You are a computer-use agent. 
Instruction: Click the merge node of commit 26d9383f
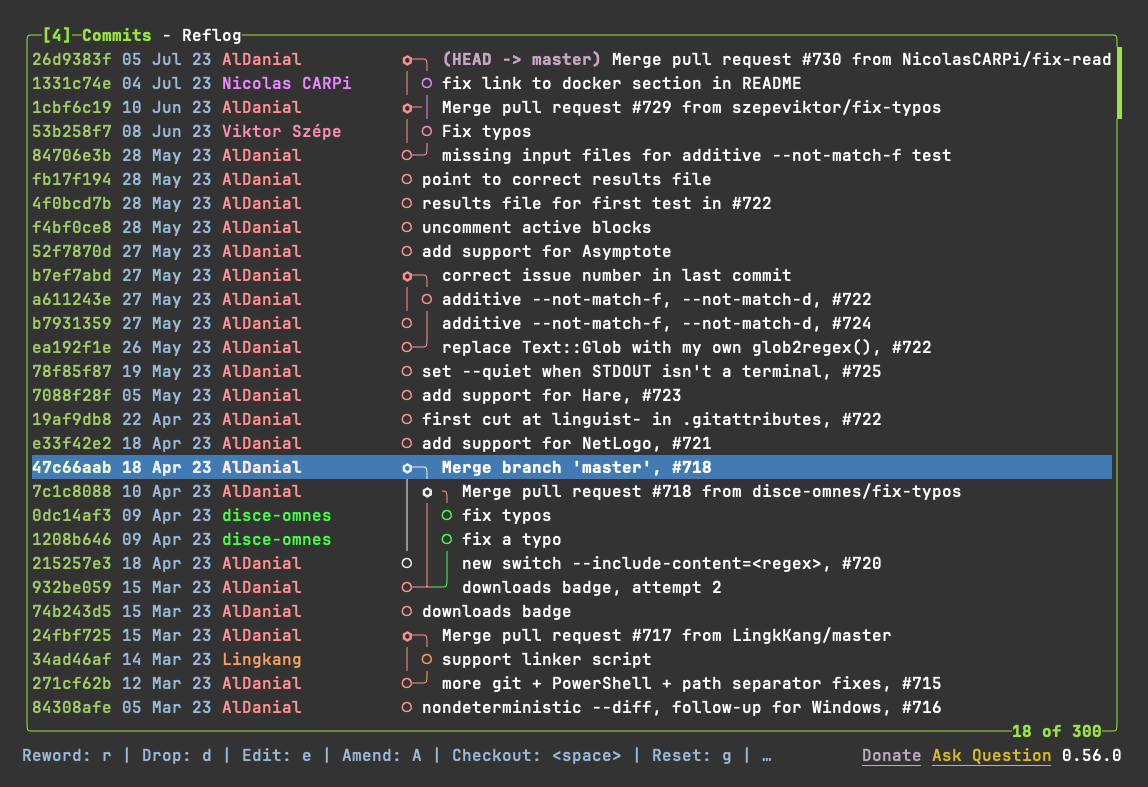(407, 60)
